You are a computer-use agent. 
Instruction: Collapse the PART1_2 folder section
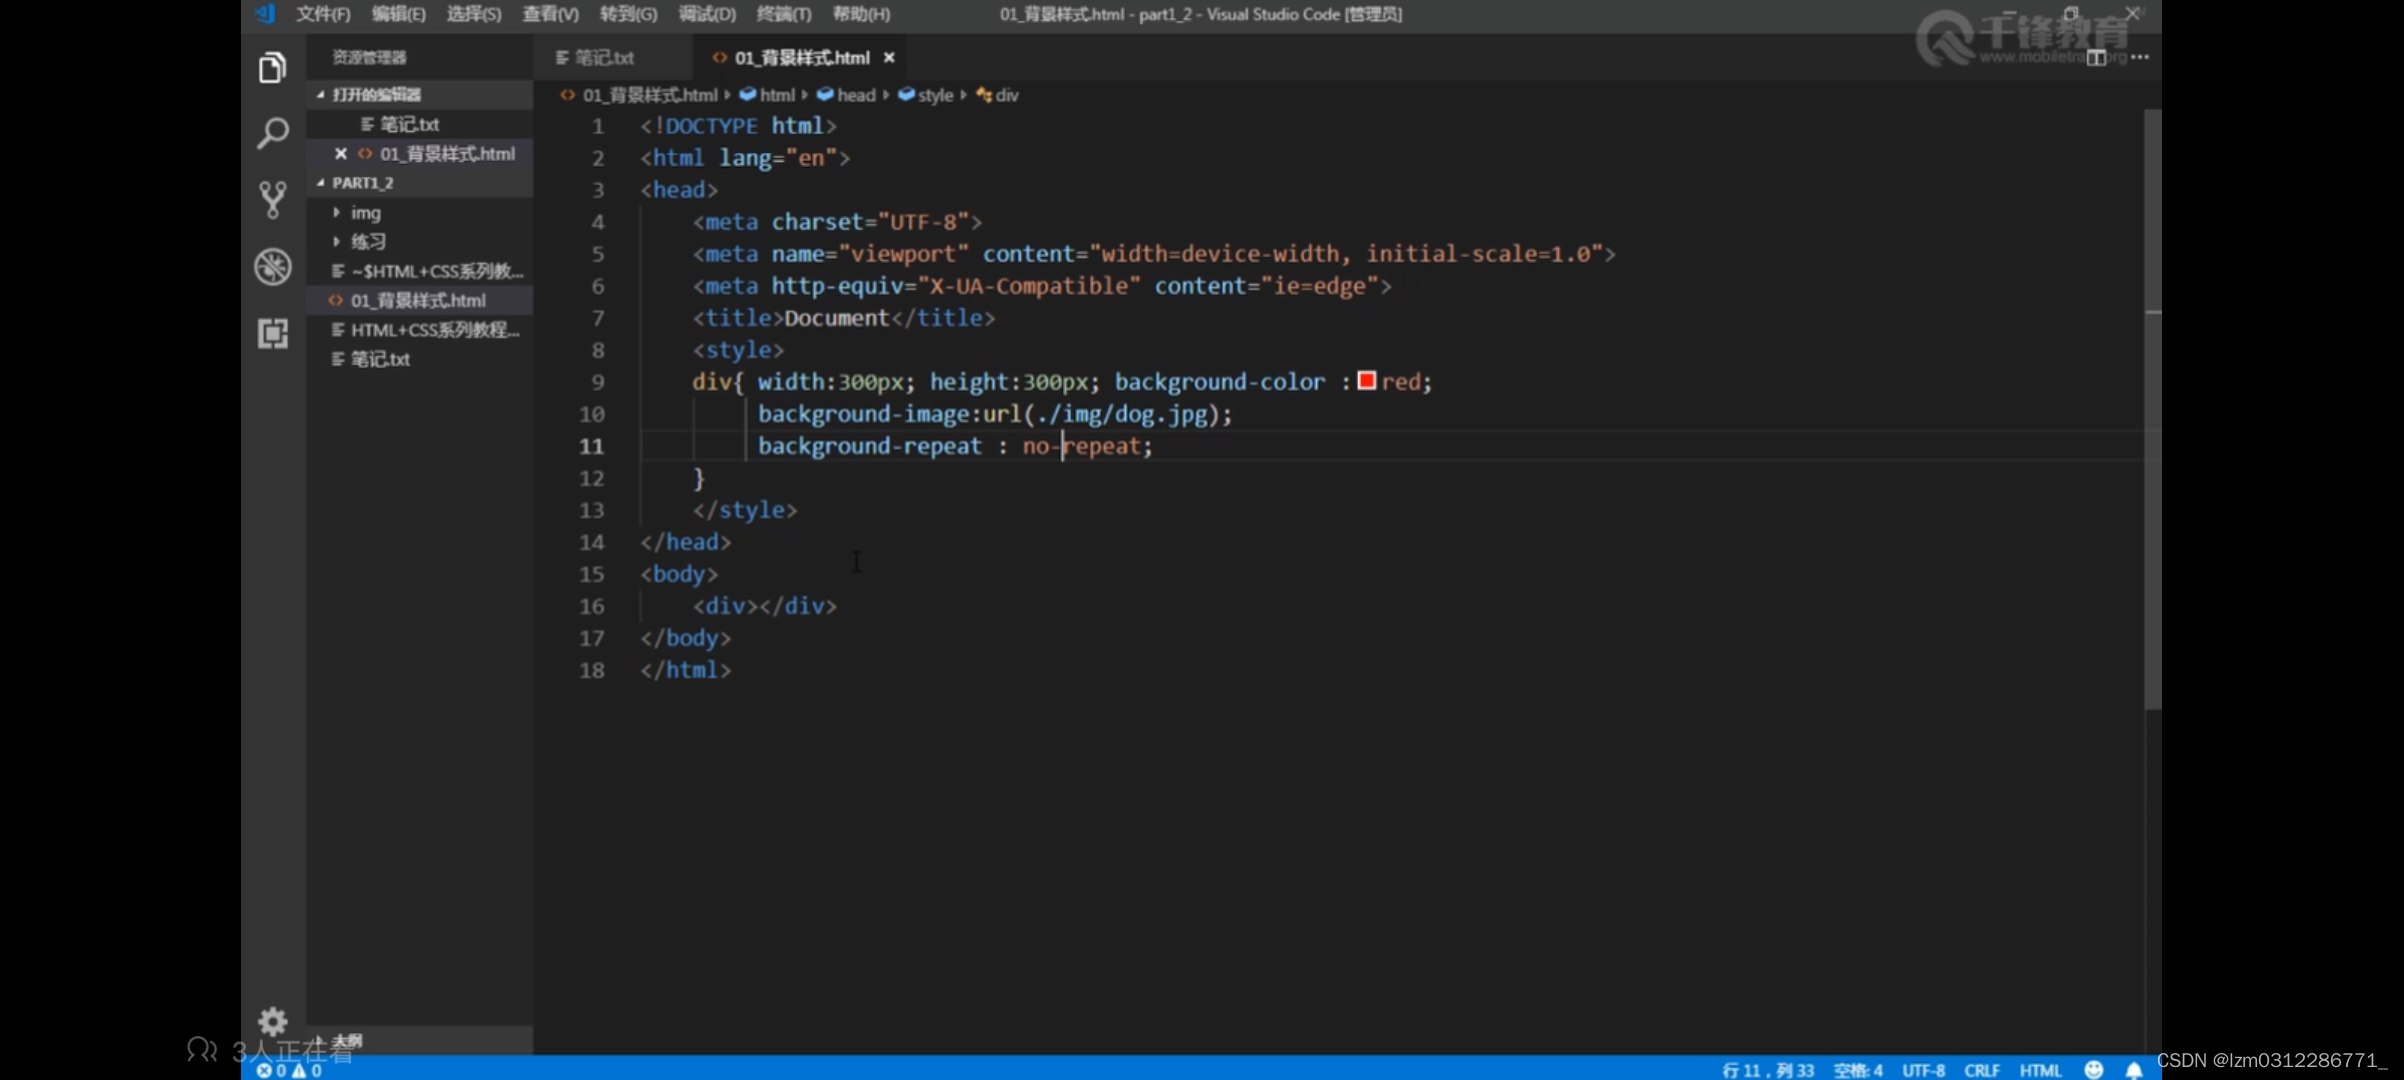click(420, 183)
